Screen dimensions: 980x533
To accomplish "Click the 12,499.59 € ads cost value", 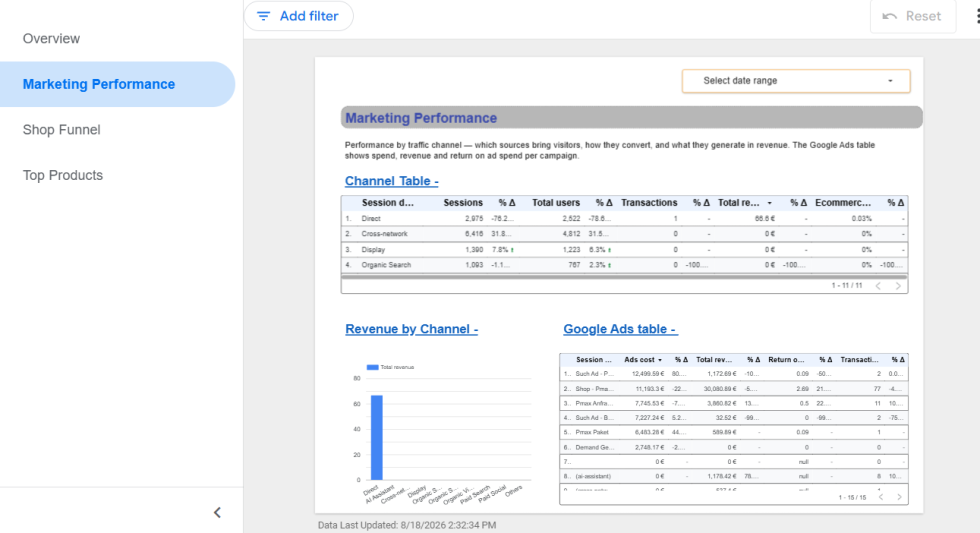I will (648, 374).
